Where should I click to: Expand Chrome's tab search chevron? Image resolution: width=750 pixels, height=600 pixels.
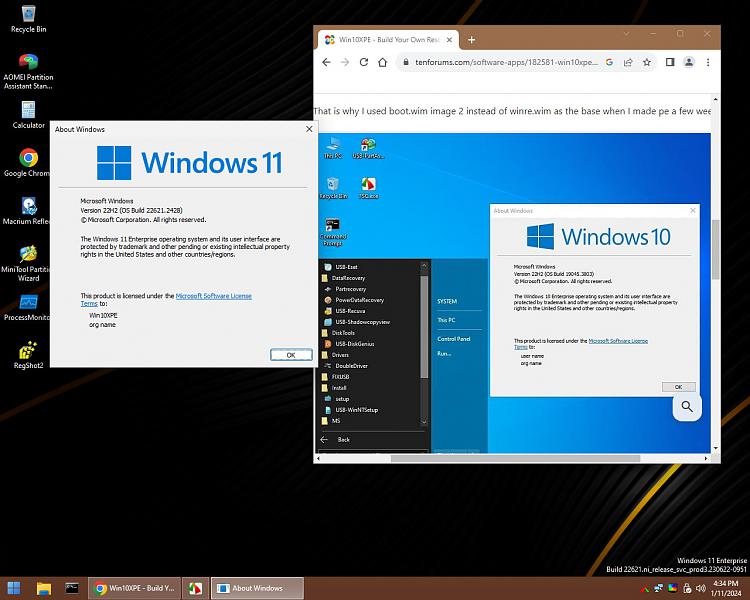[x=627, y=33]
